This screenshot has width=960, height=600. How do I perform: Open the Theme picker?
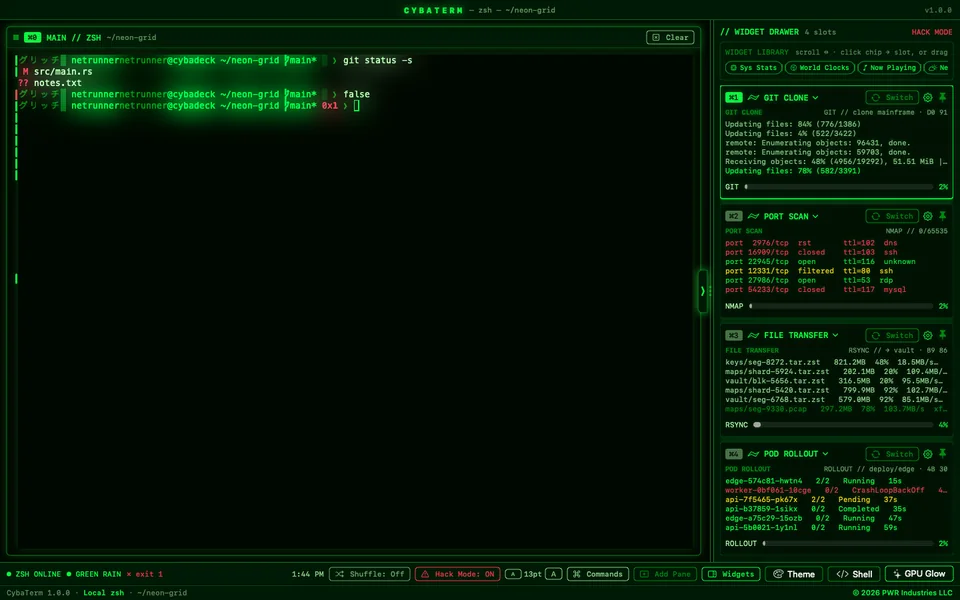coord(794,574)
